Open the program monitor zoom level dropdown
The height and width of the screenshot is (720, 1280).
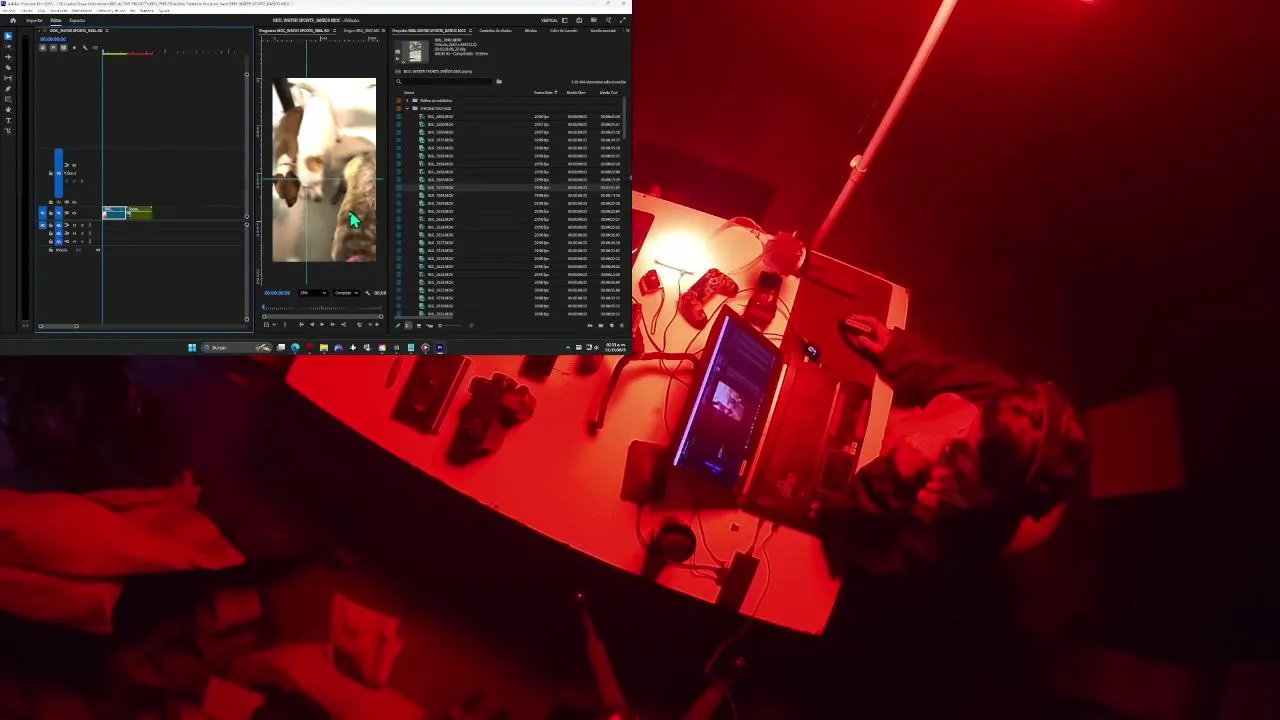click(x=313, y=293)
